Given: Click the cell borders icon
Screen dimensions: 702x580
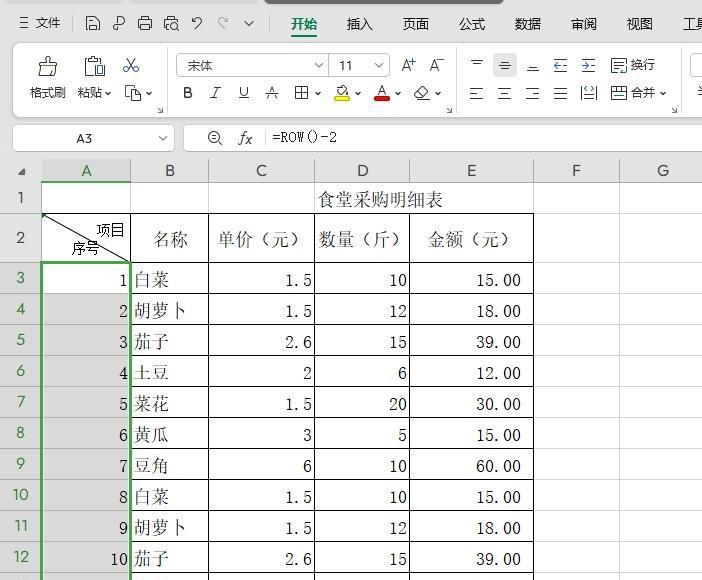Looking at the screenshot, I should pyautogui.click(x=301, y=93).
